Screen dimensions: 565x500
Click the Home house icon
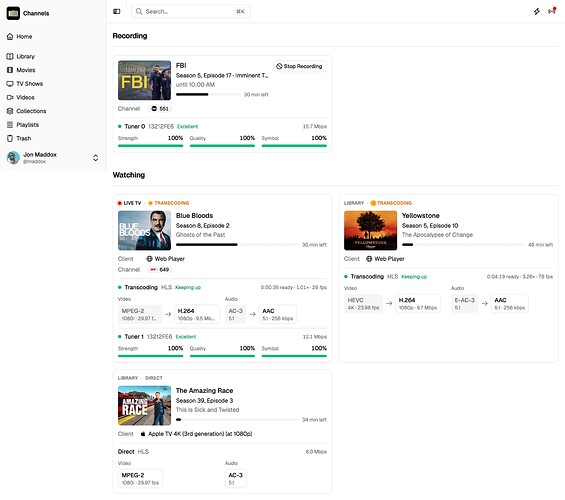point(10,36)
